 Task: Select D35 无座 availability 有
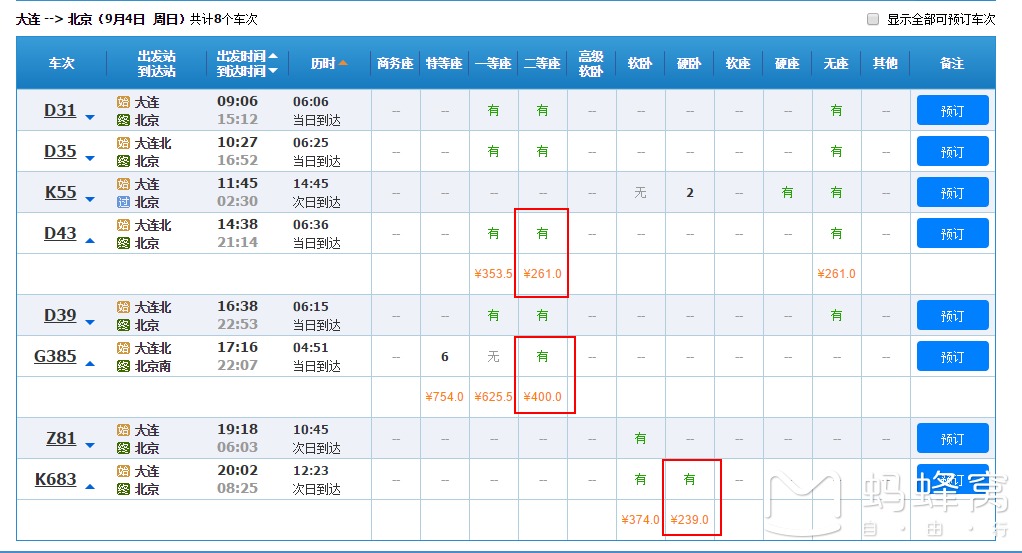click(836, 151)
